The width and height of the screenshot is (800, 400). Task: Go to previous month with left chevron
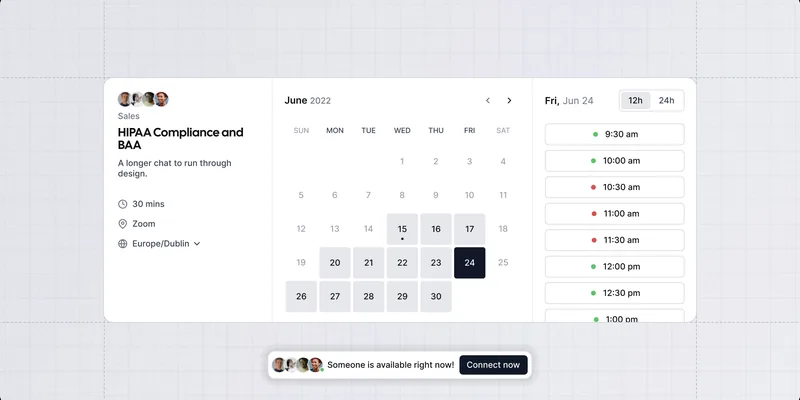488,101
